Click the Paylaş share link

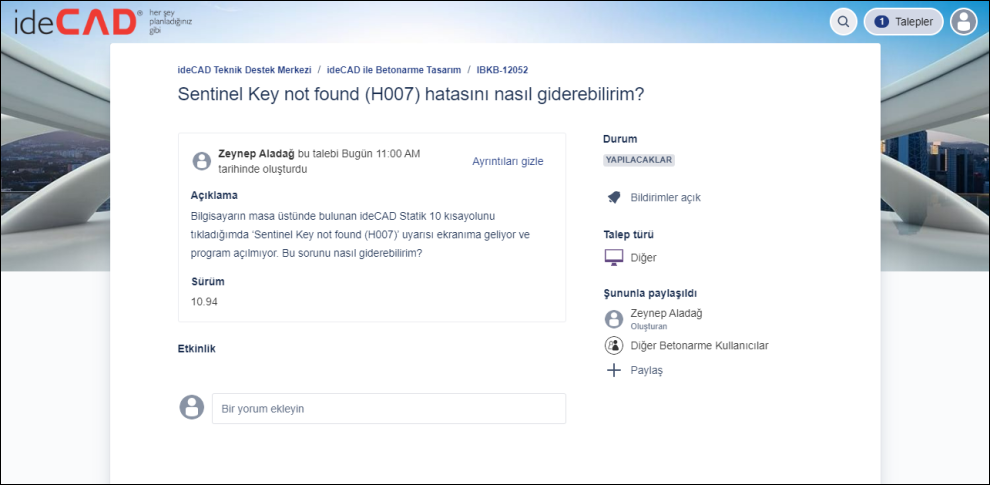pyautogui.click(x=646, y=370)
